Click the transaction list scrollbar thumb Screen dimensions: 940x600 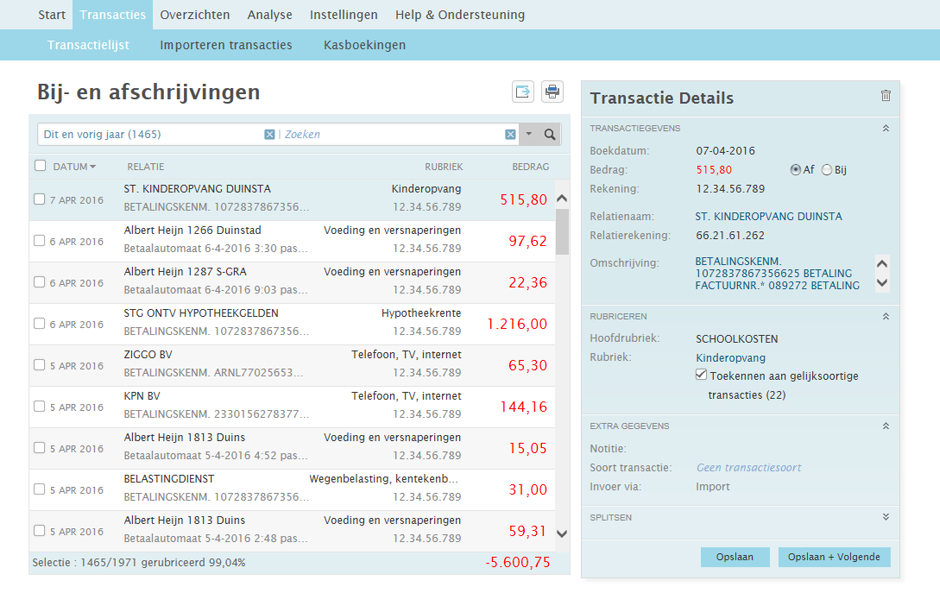pyautogui.click(x=561, y=232)
